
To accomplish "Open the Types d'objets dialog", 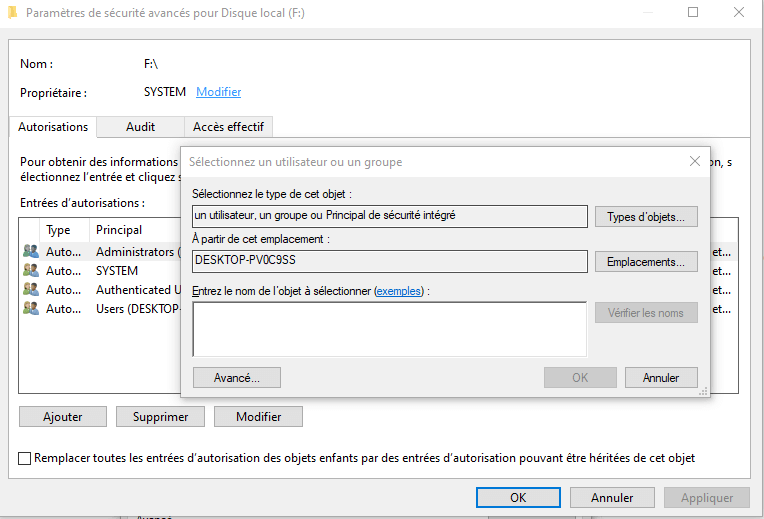I will [x=645, y=217].
